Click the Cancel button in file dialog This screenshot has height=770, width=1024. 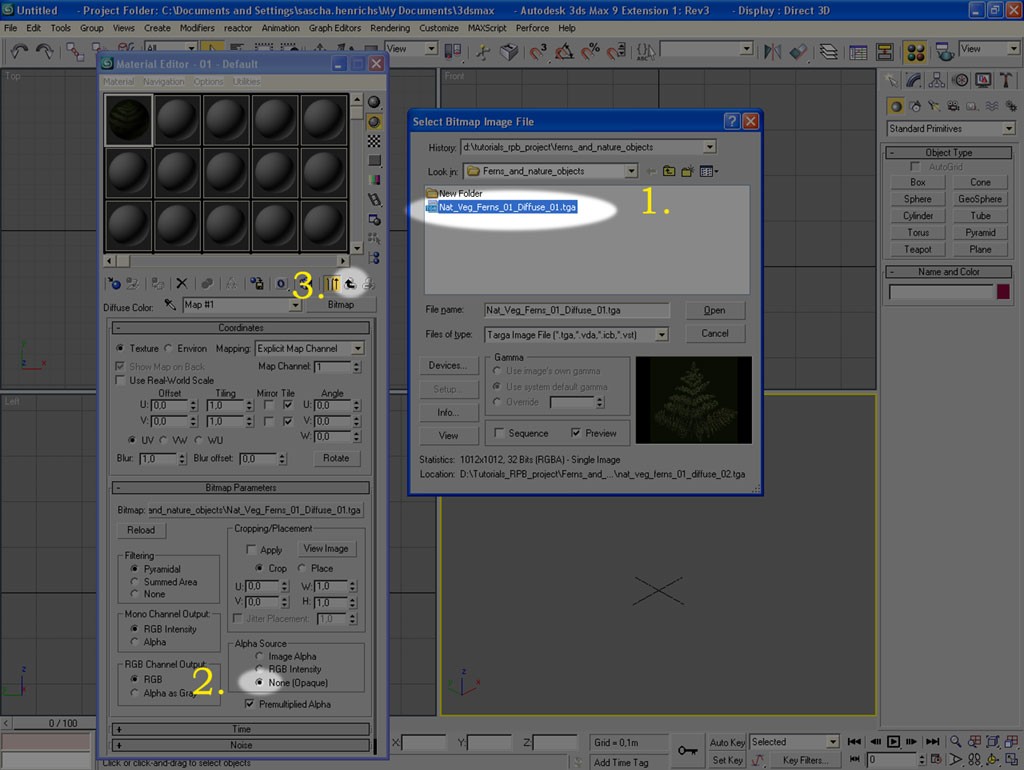click(714, 333)
